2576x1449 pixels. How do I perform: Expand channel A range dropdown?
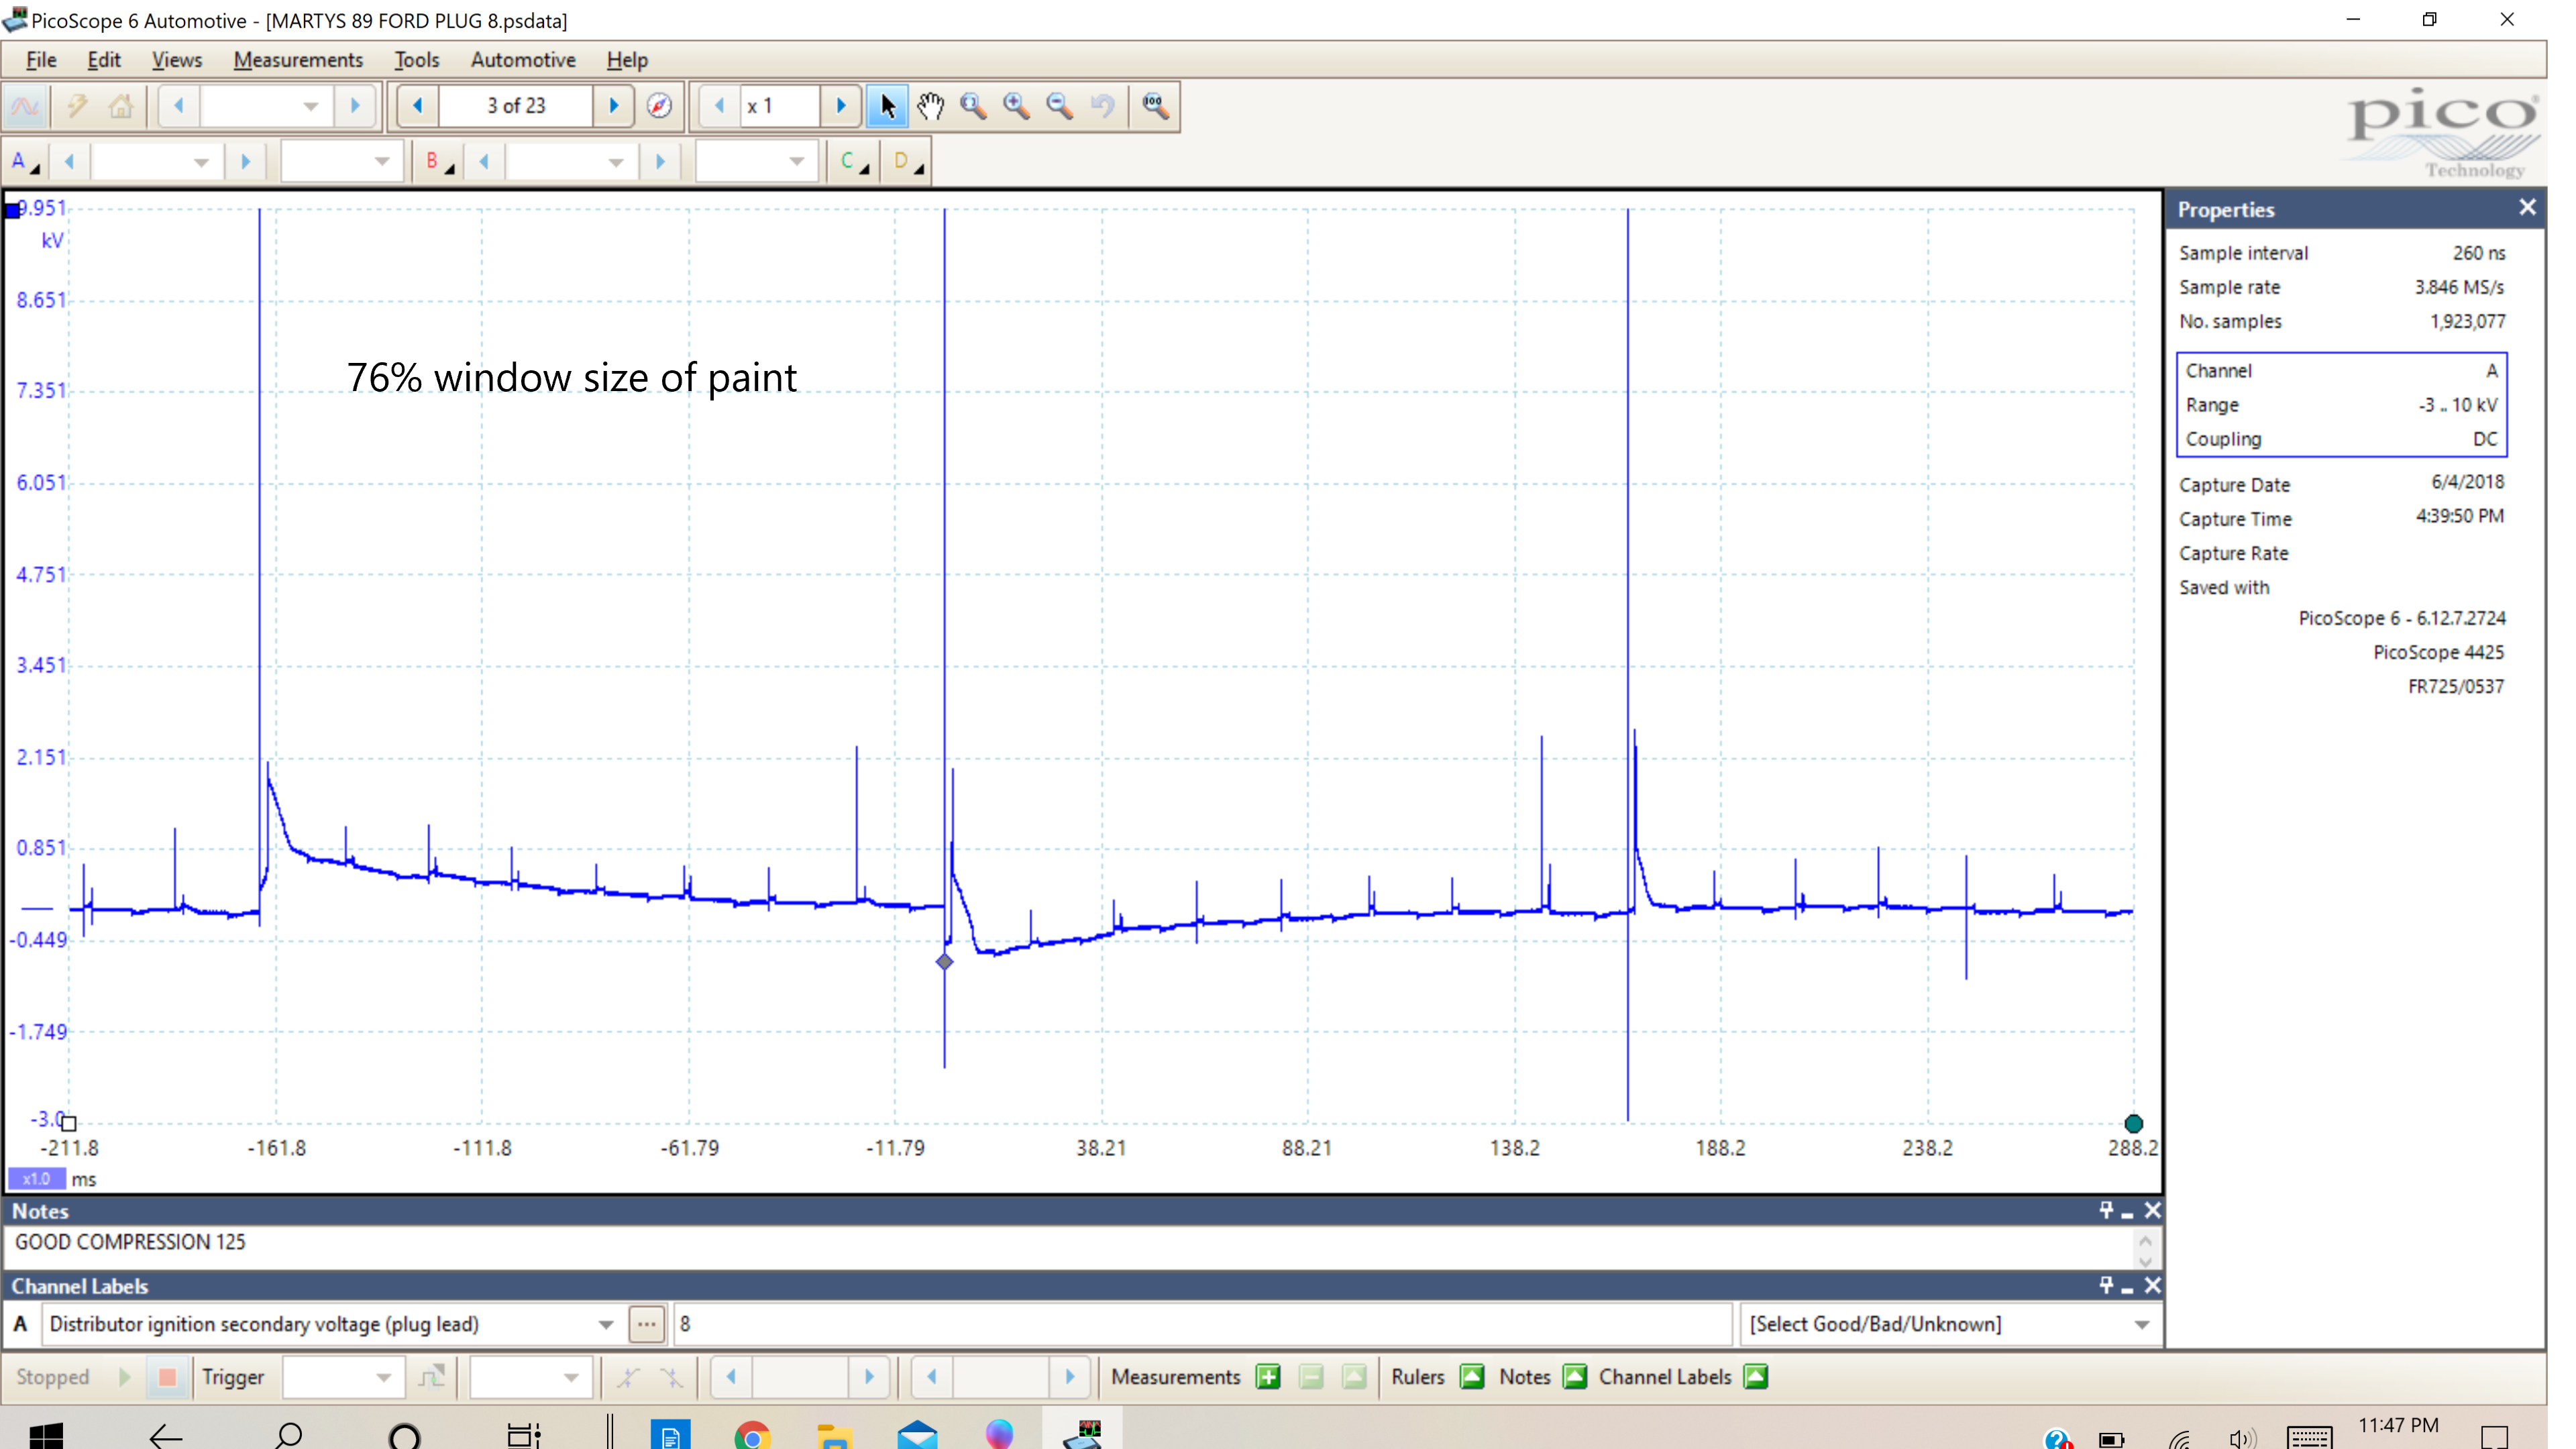(x=201, y=162)
